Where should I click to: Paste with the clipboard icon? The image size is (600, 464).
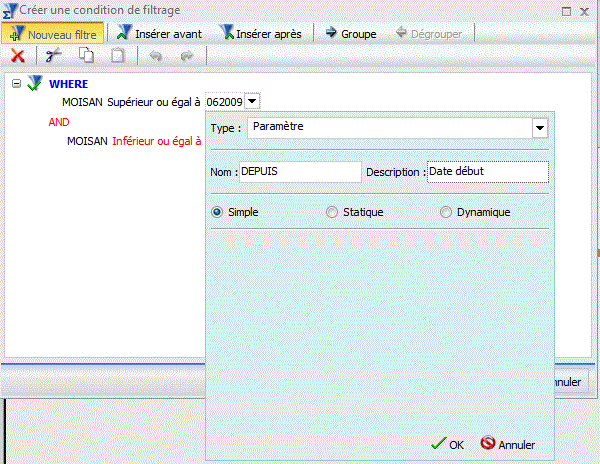click(x=117, y=55)
